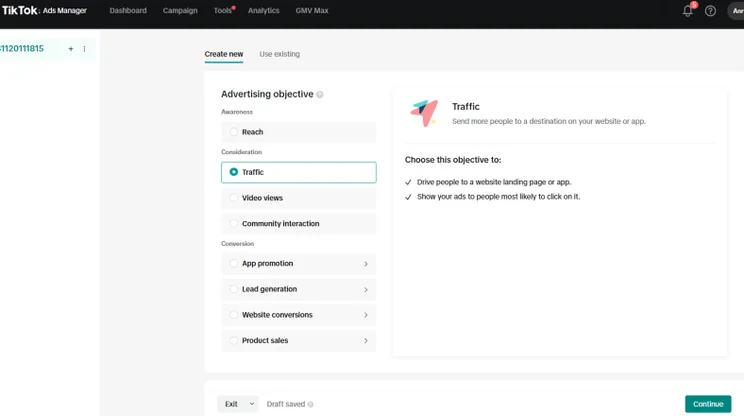Open the Analytics menu item

coord(263,10)
